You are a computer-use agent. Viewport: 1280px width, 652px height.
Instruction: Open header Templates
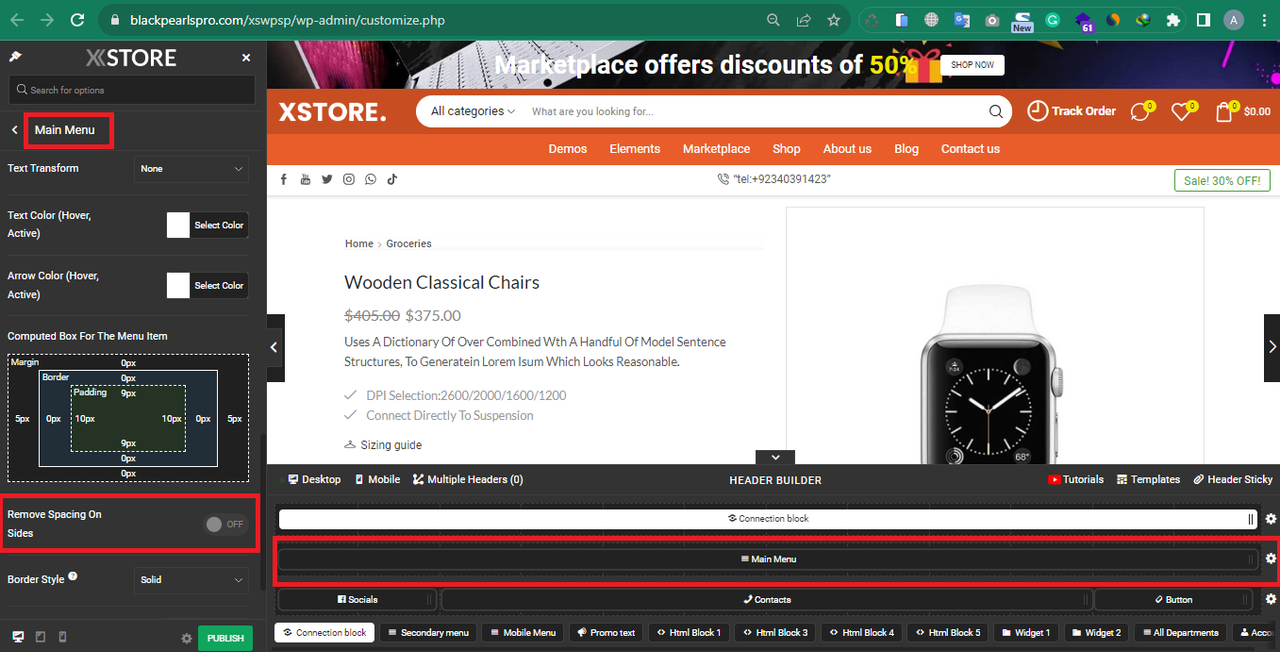1148,480
